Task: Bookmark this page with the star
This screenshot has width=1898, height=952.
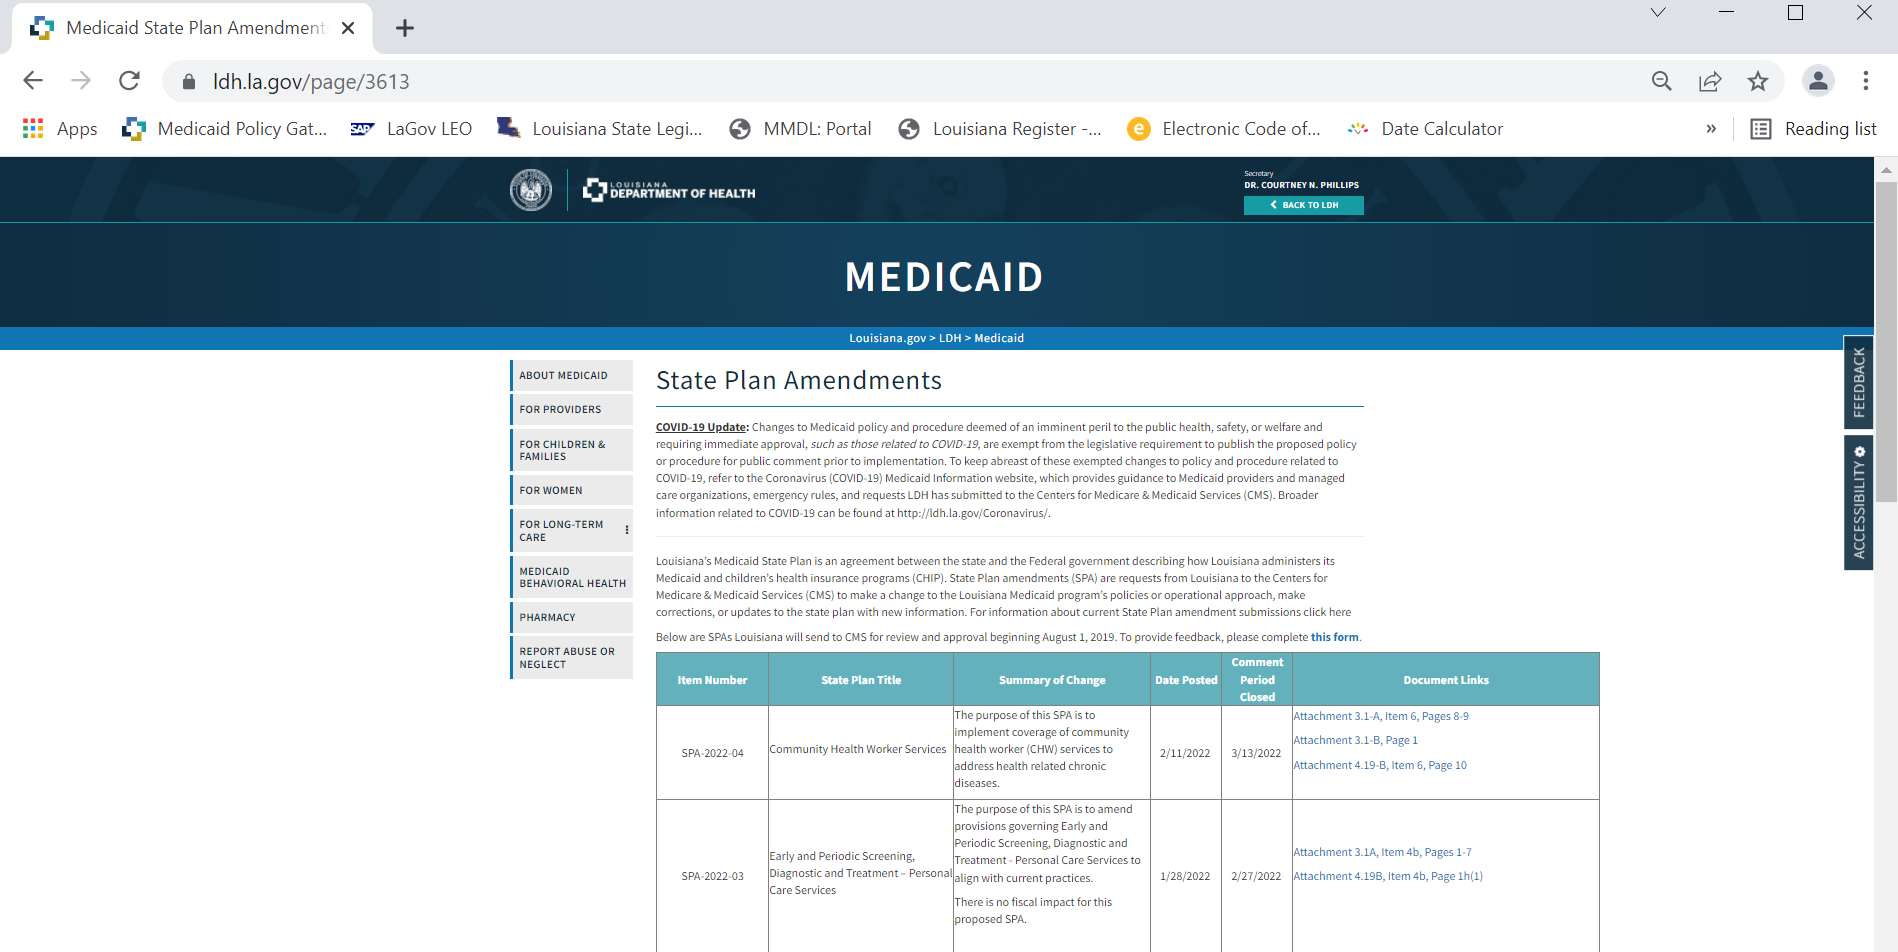Action: coord(1758,81)
